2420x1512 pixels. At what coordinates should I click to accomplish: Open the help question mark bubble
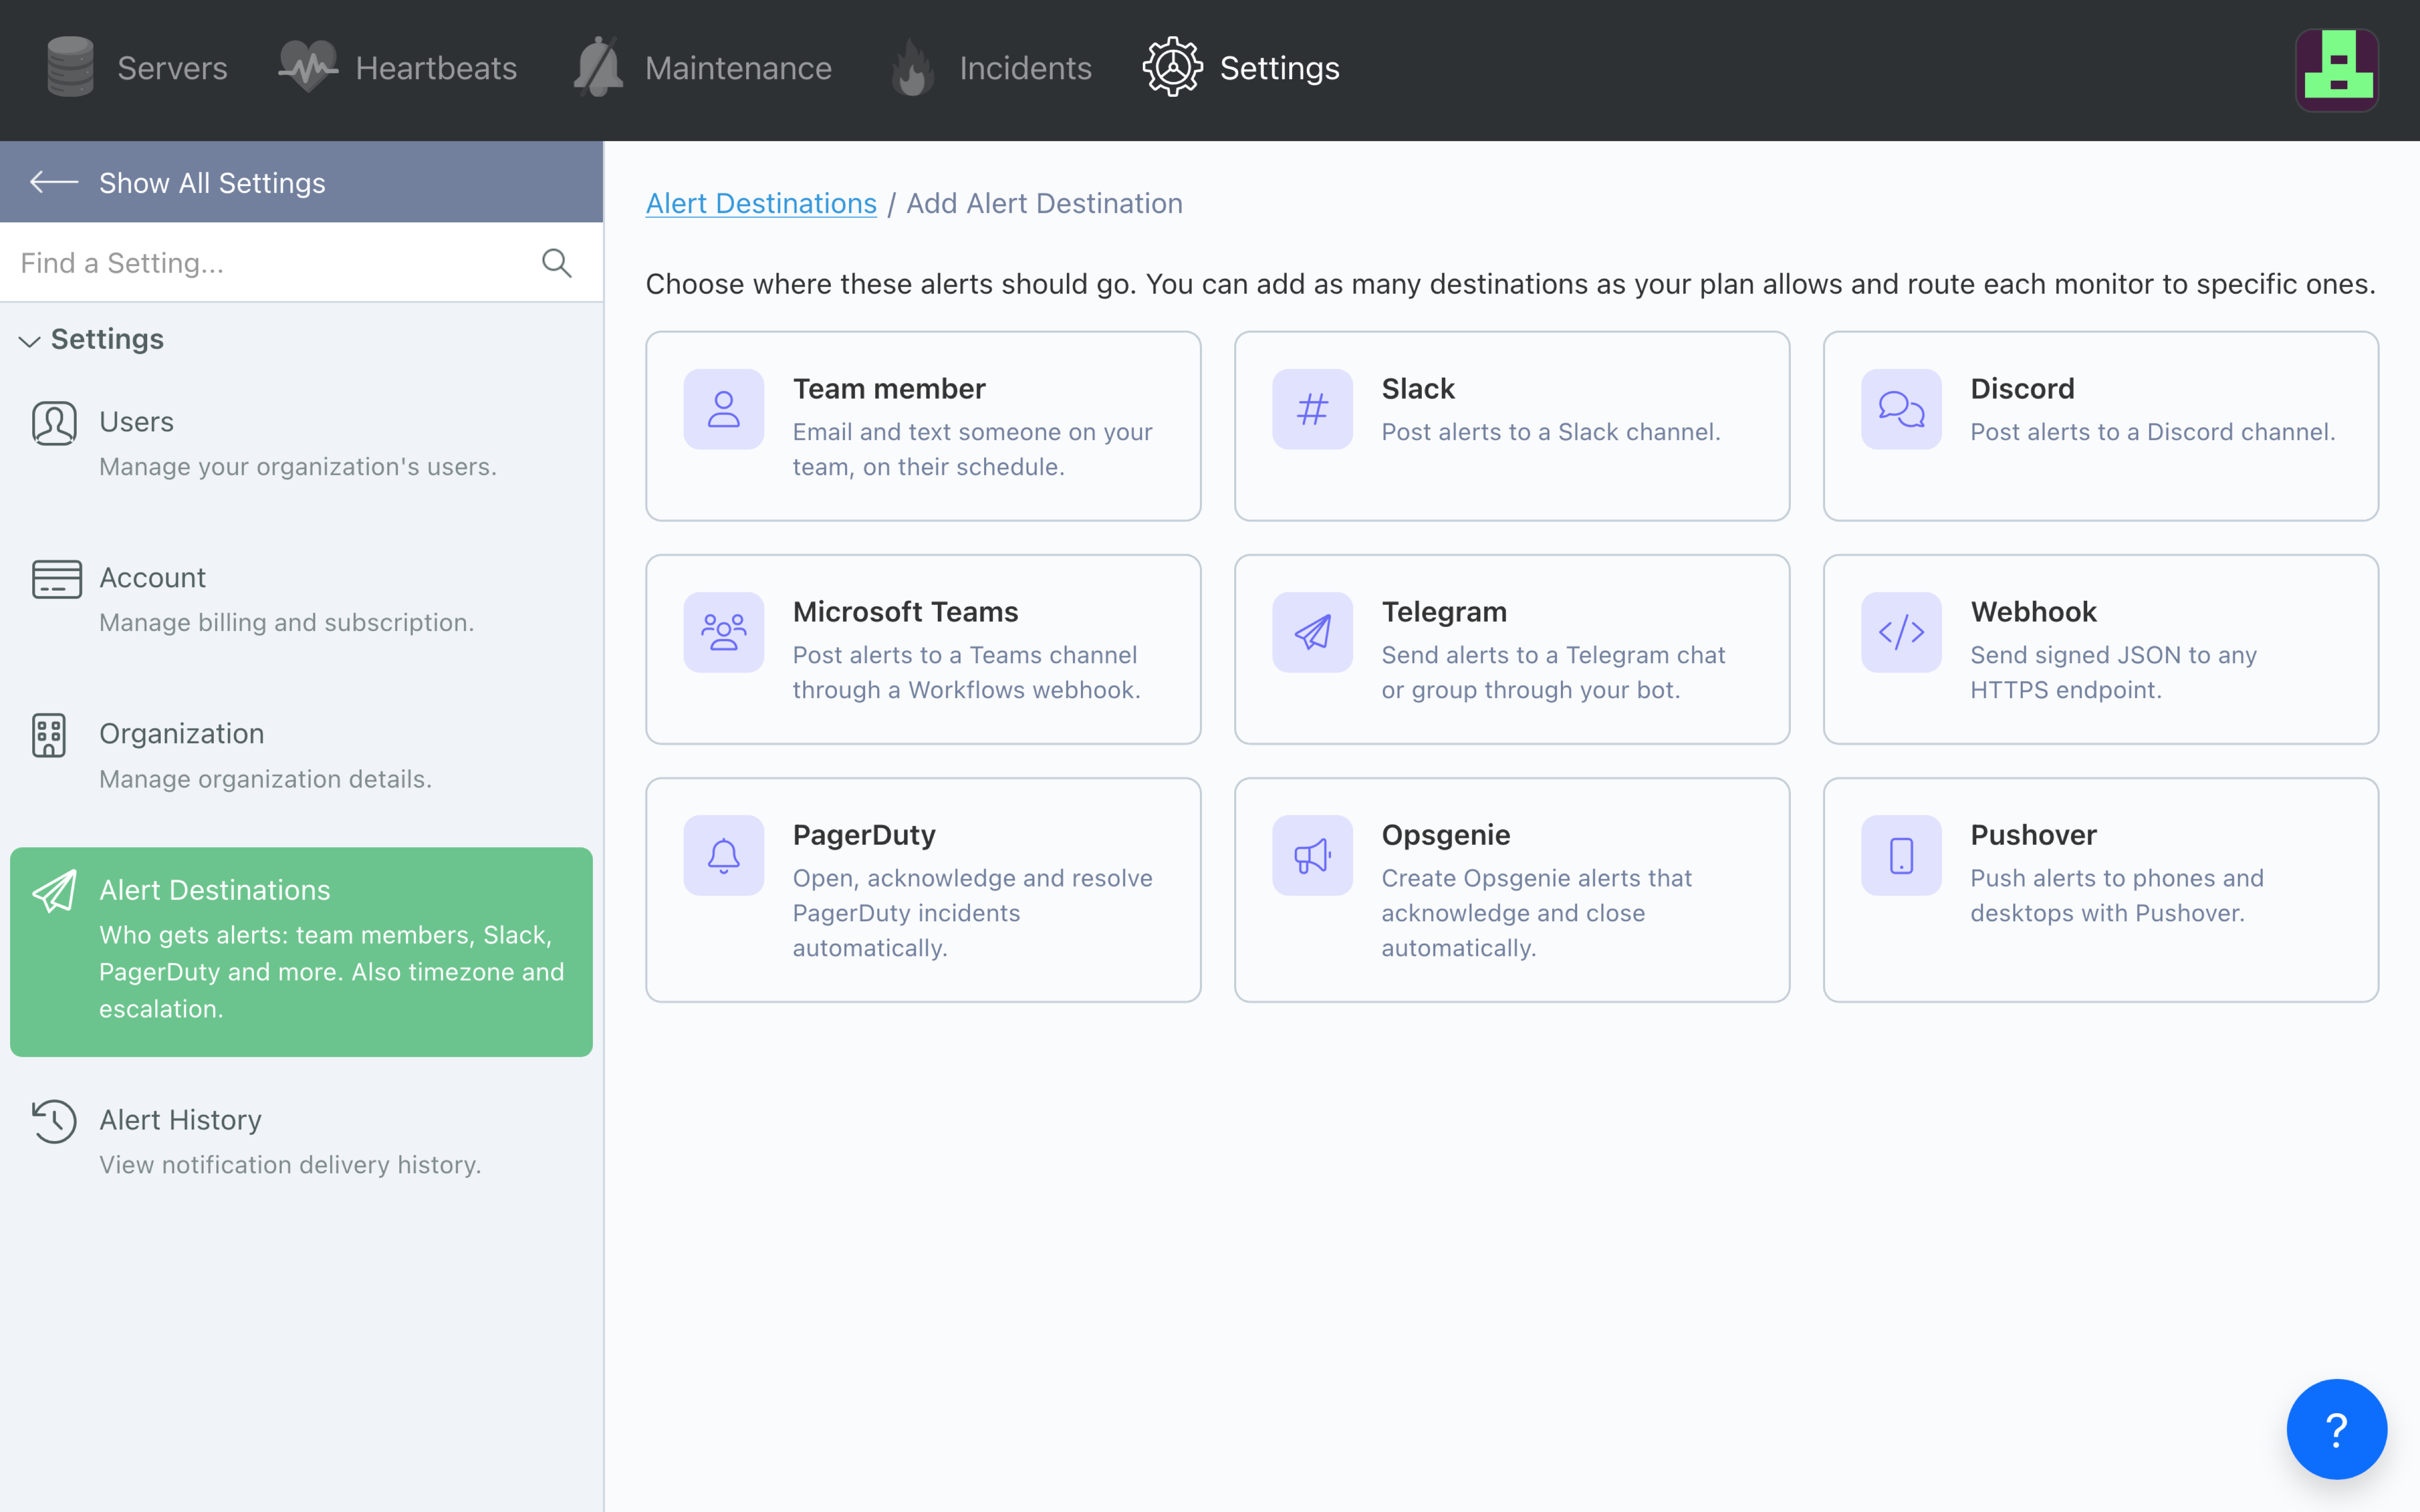point(2336,1429)
